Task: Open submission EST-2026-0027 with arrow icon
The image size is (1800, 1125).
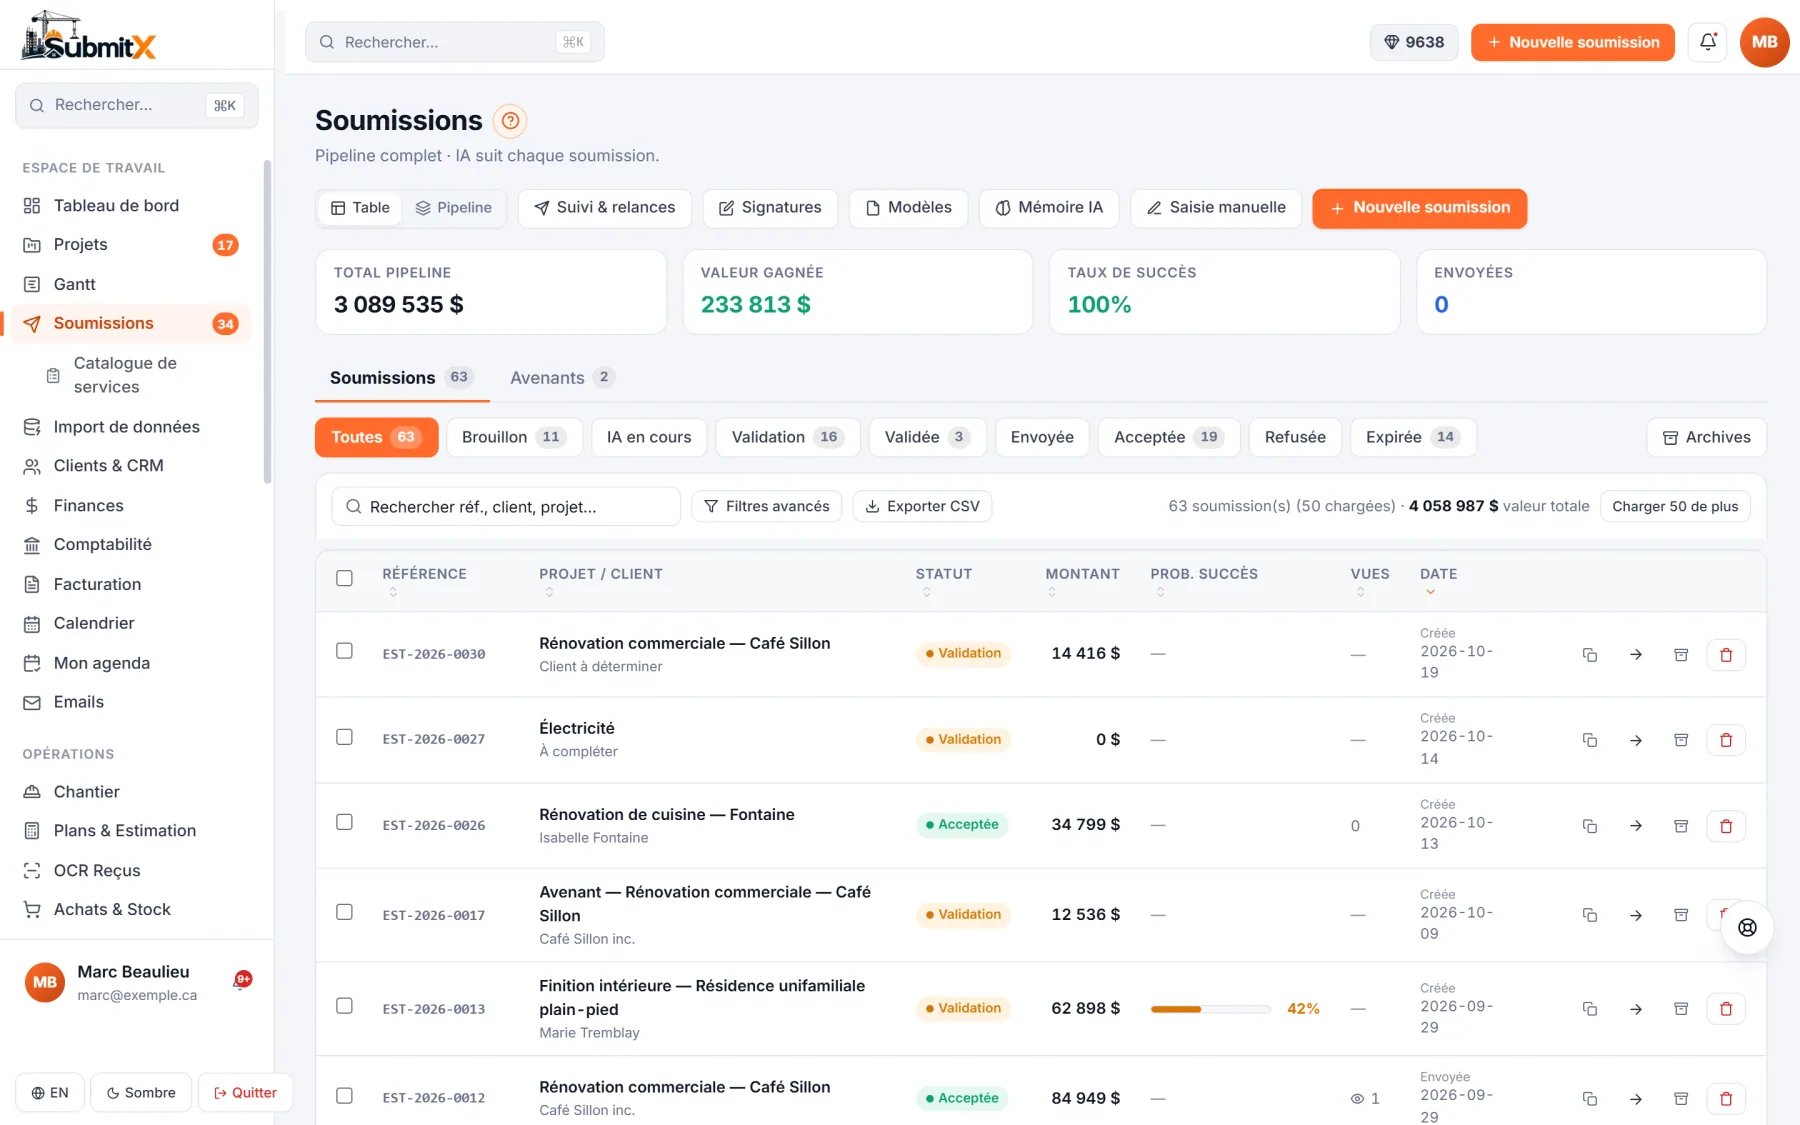Action: coord(1636,740)
